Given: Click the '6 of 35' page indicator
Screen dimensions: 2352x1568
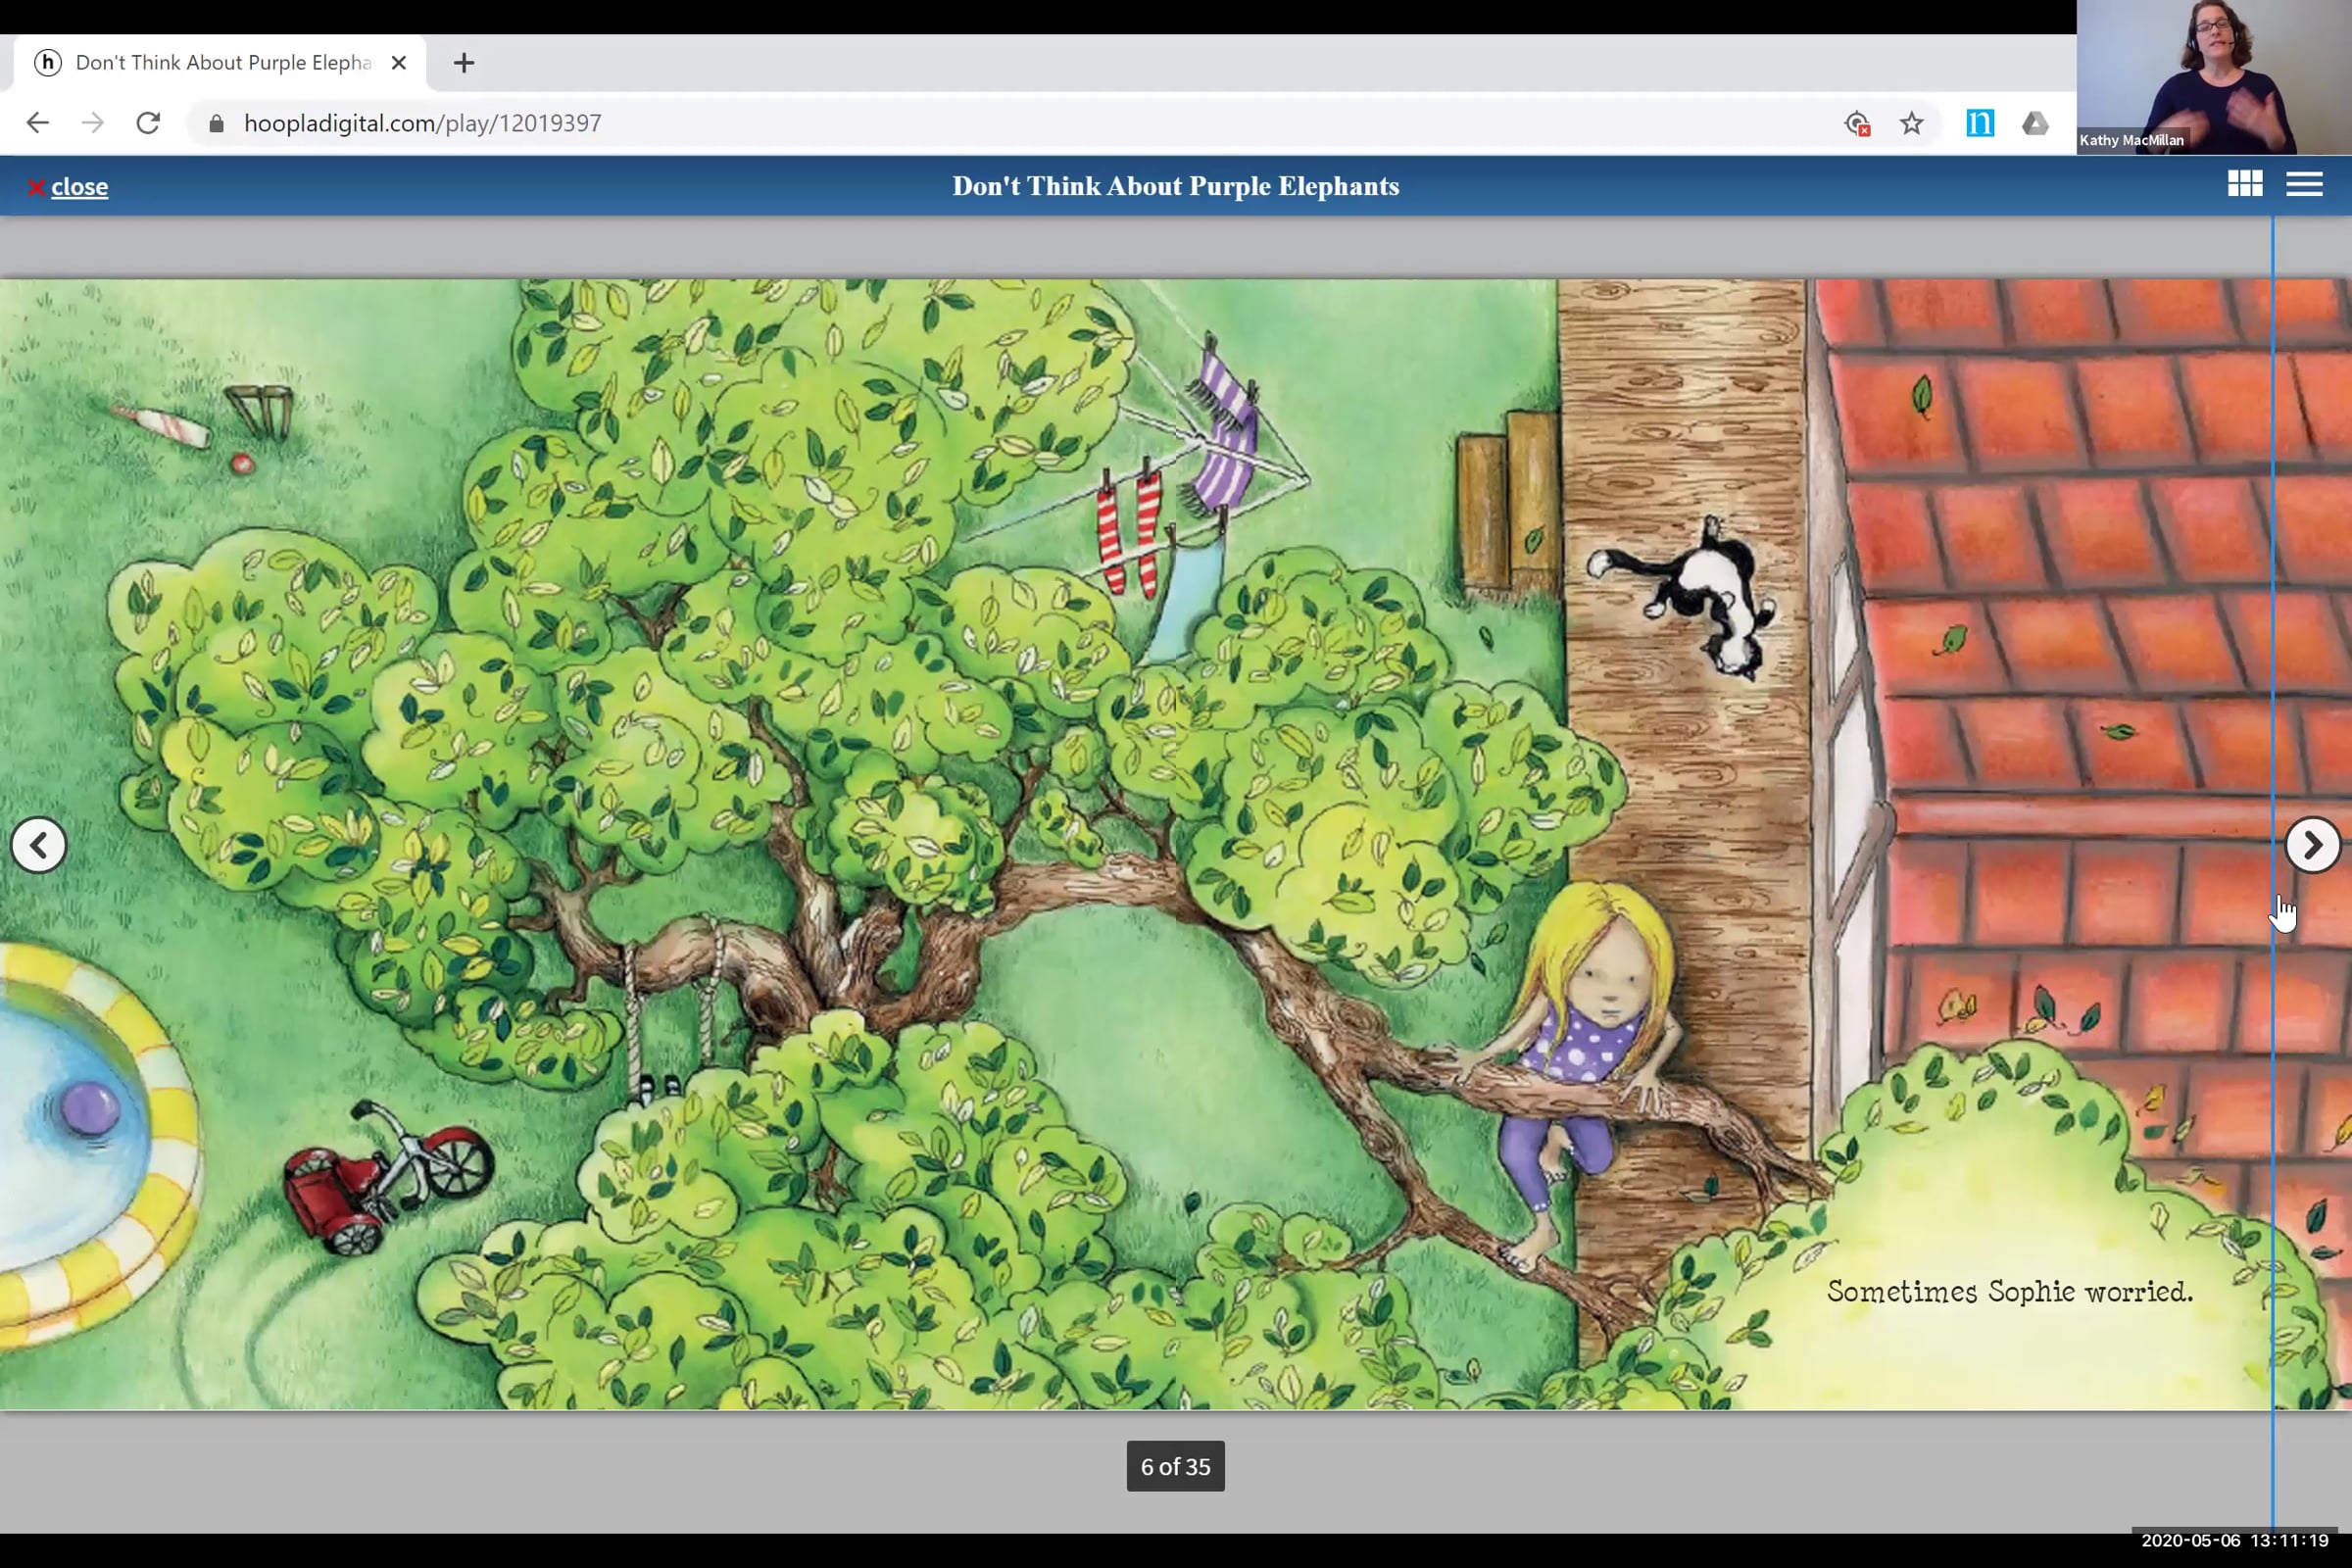Looking at the screenshot, I should pos(1175,1466).
